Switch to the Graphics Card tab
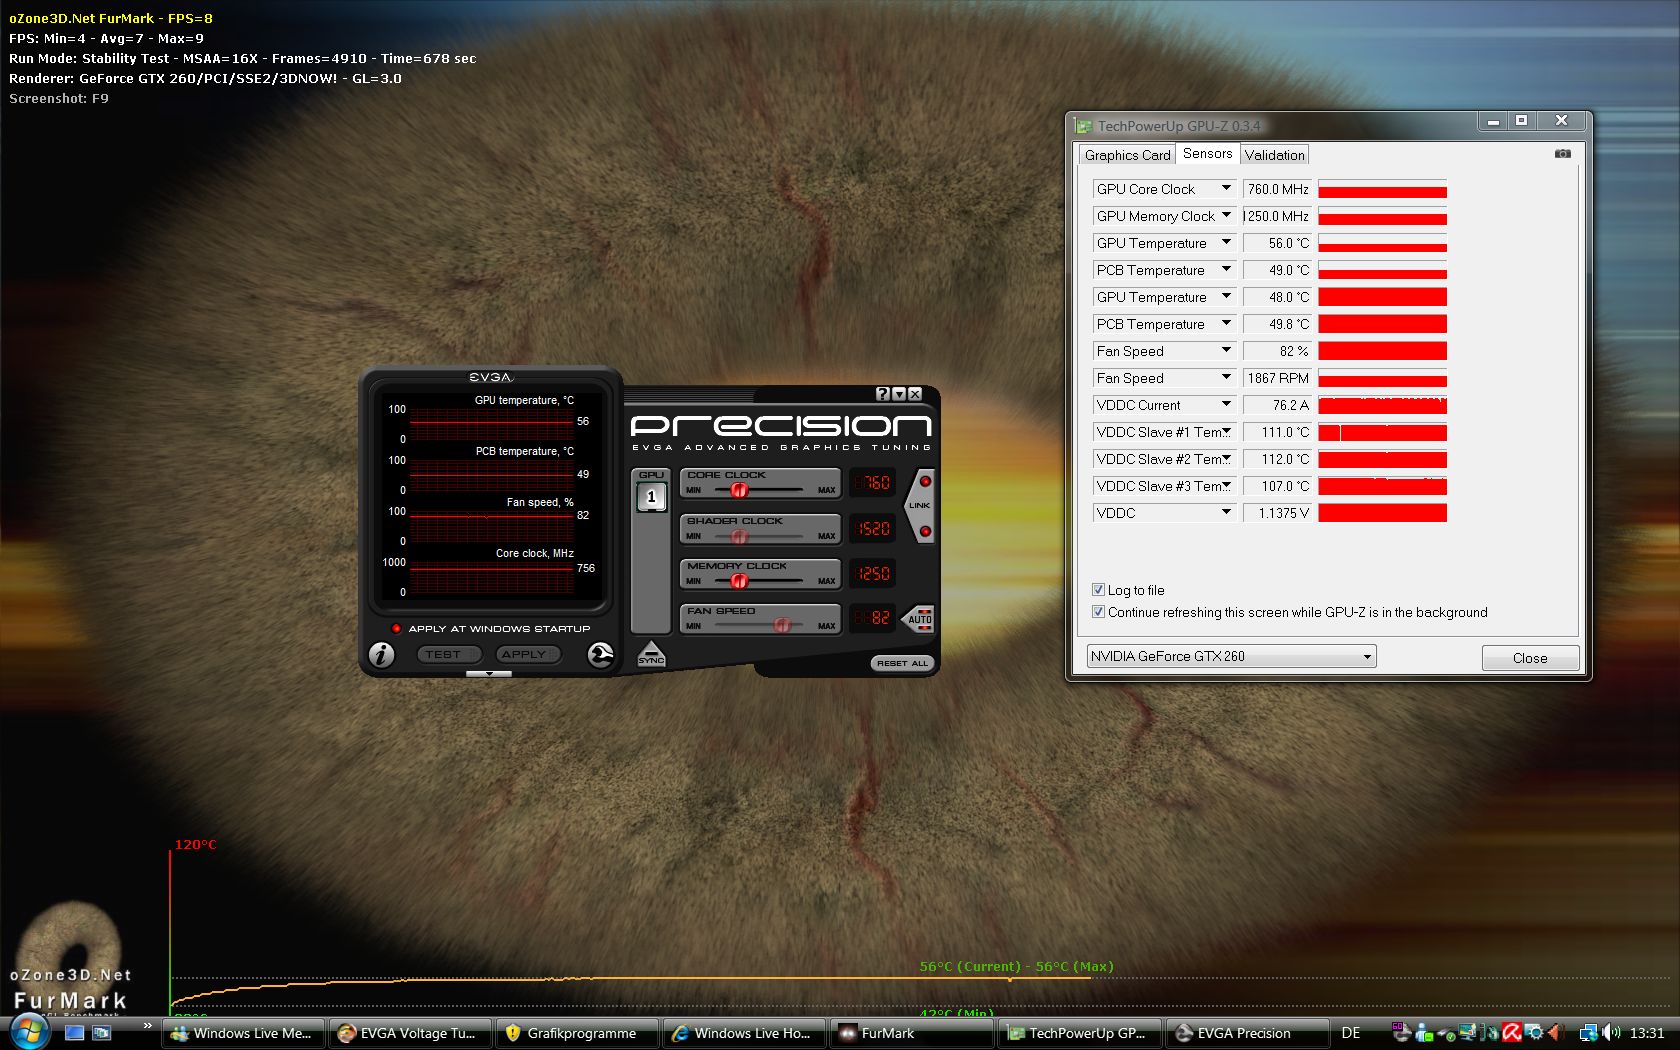 coord(1127,155)
